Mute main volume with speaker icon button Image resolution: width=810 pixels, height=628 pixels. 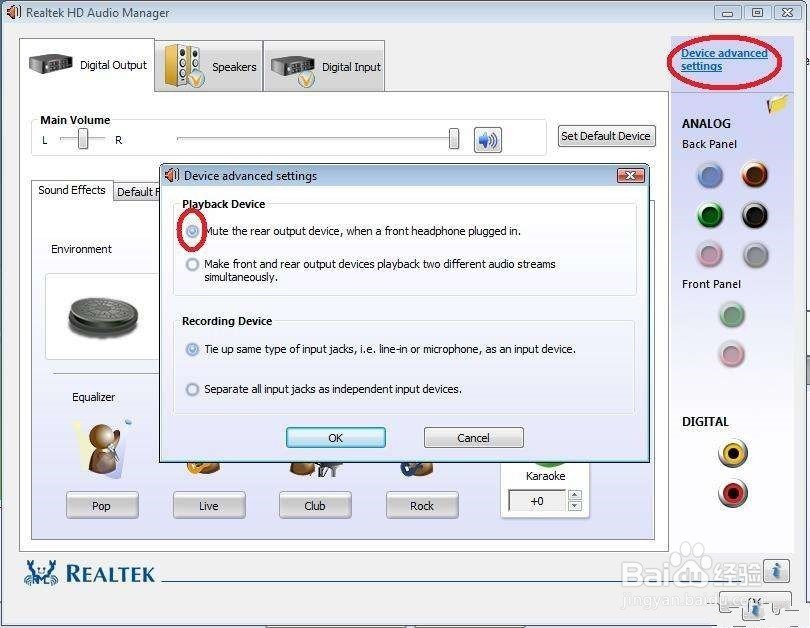[x=488, y=139]
